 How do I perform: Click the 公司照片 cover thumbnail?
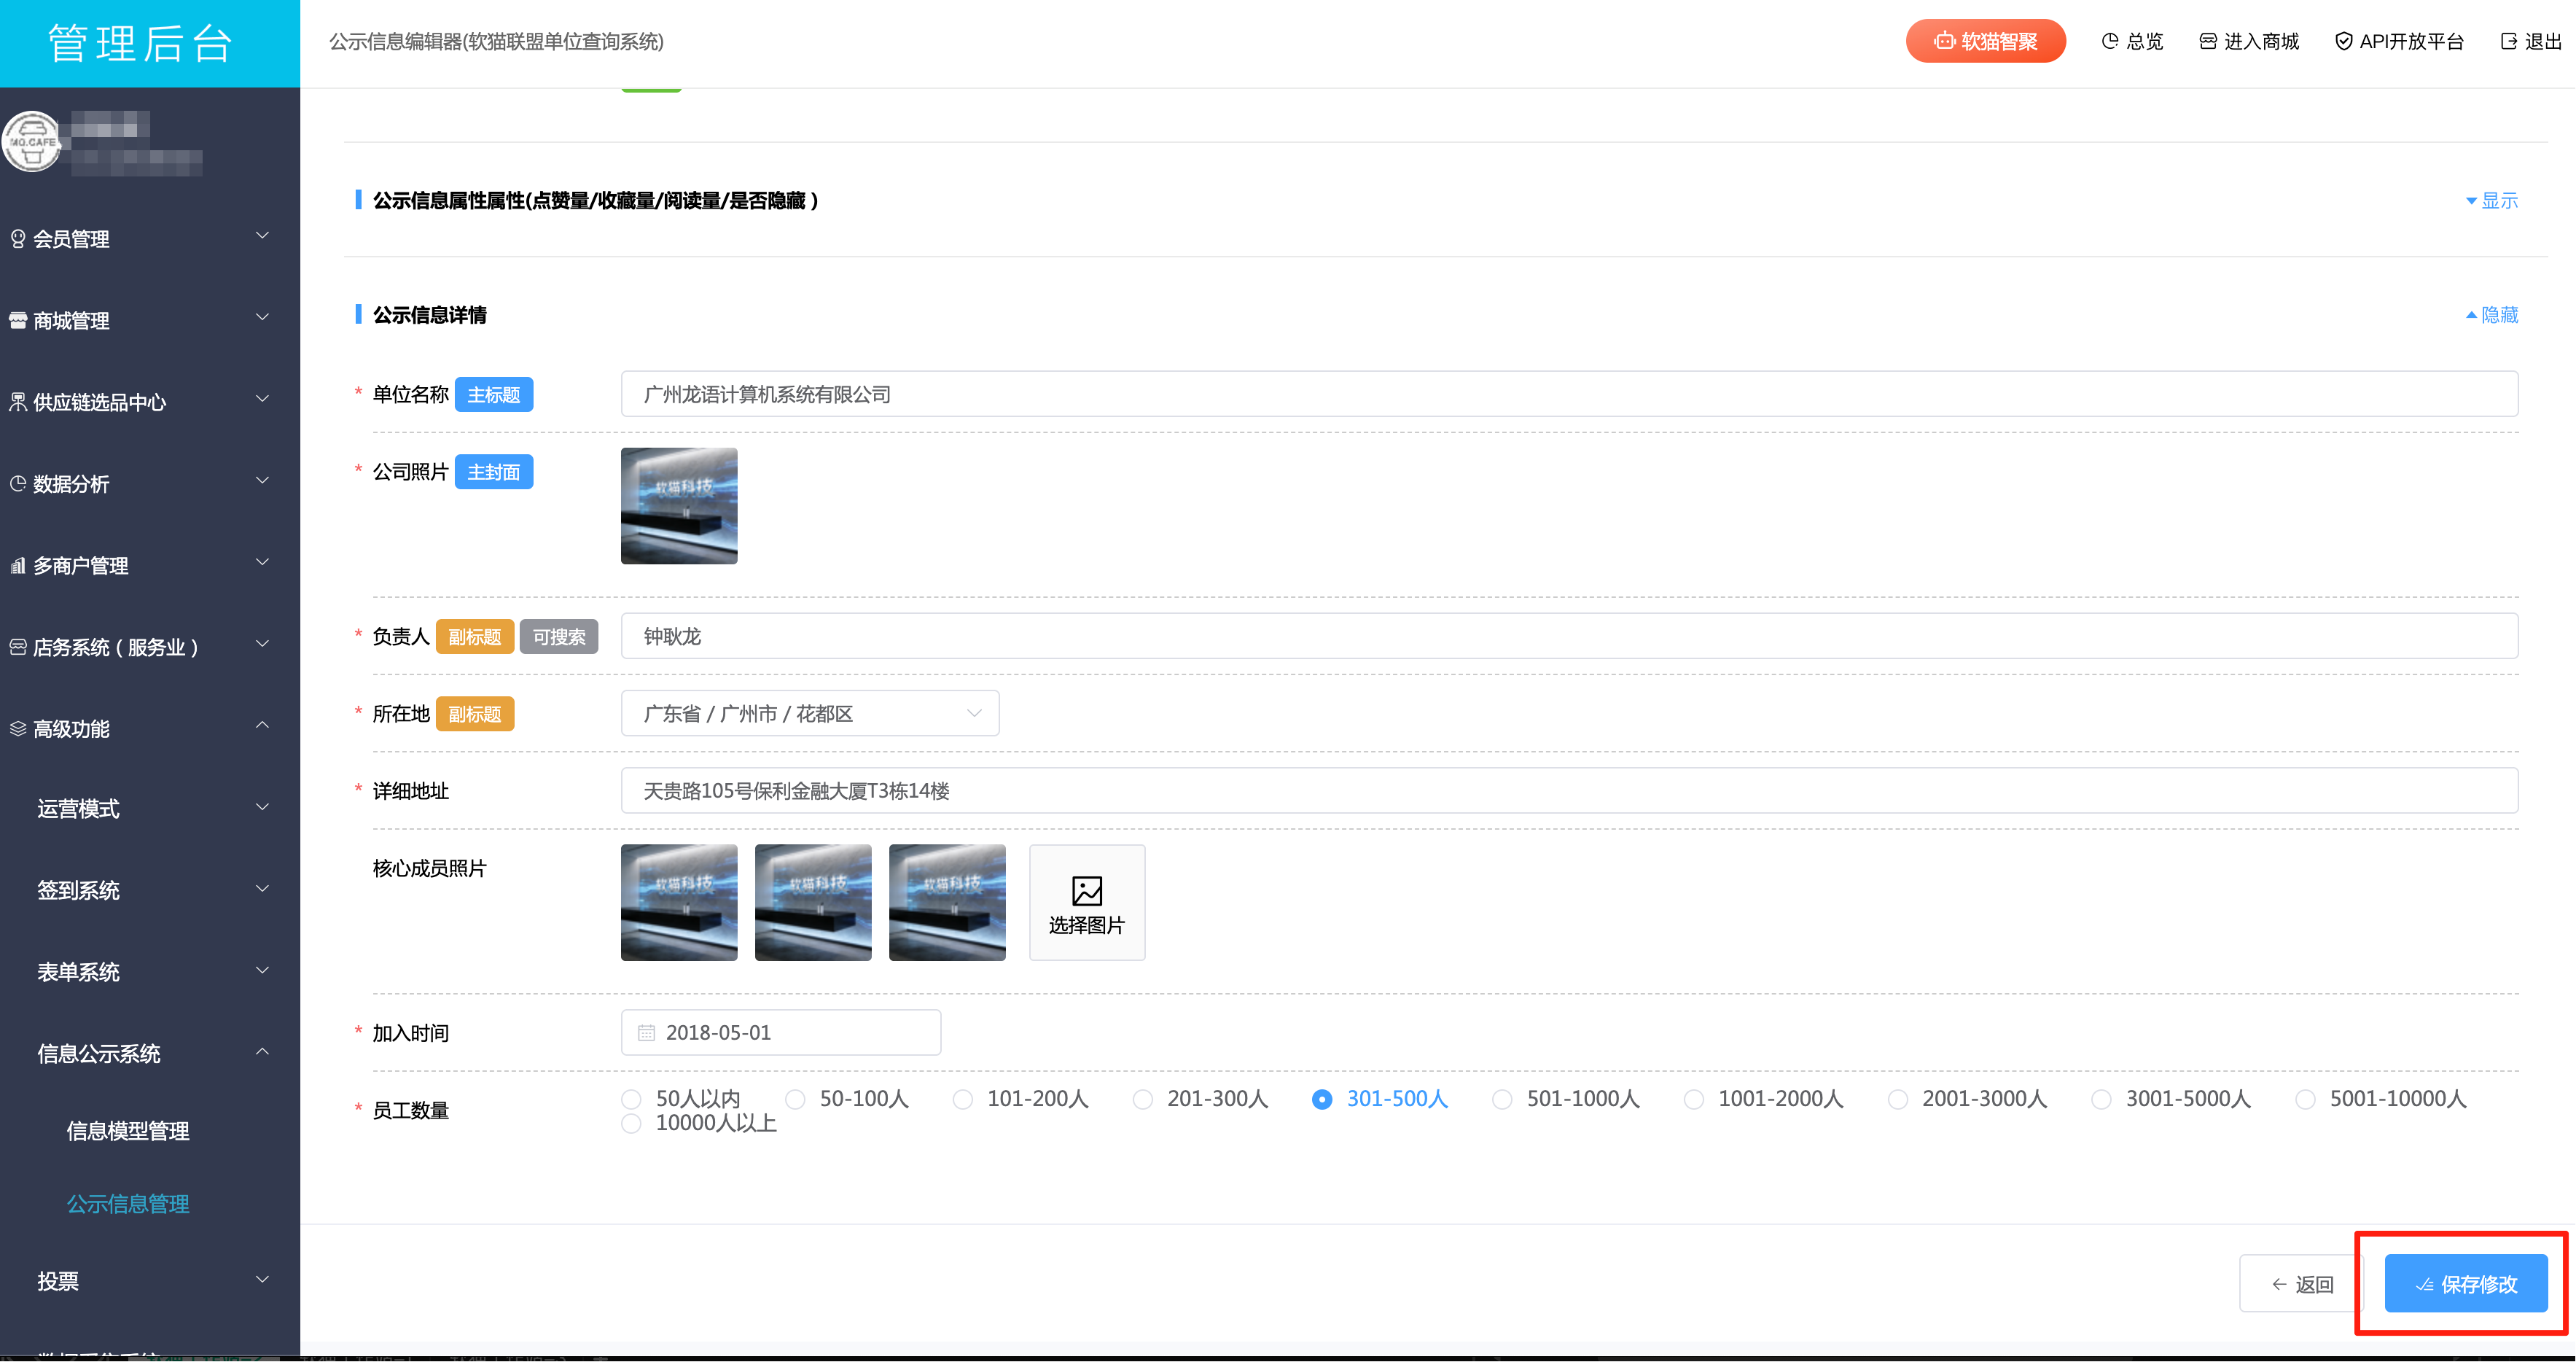click(x=679, y=505)
